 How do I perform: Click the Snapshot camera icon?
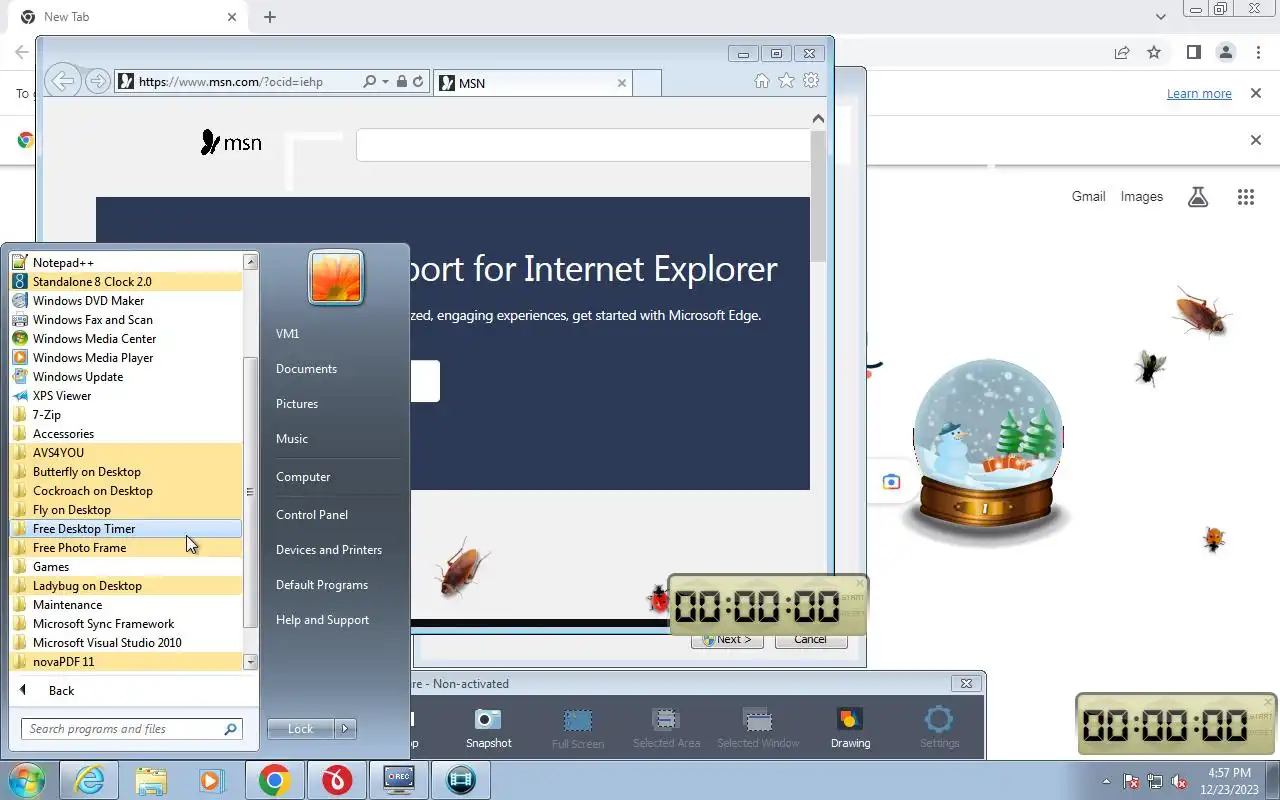point(488,720)
